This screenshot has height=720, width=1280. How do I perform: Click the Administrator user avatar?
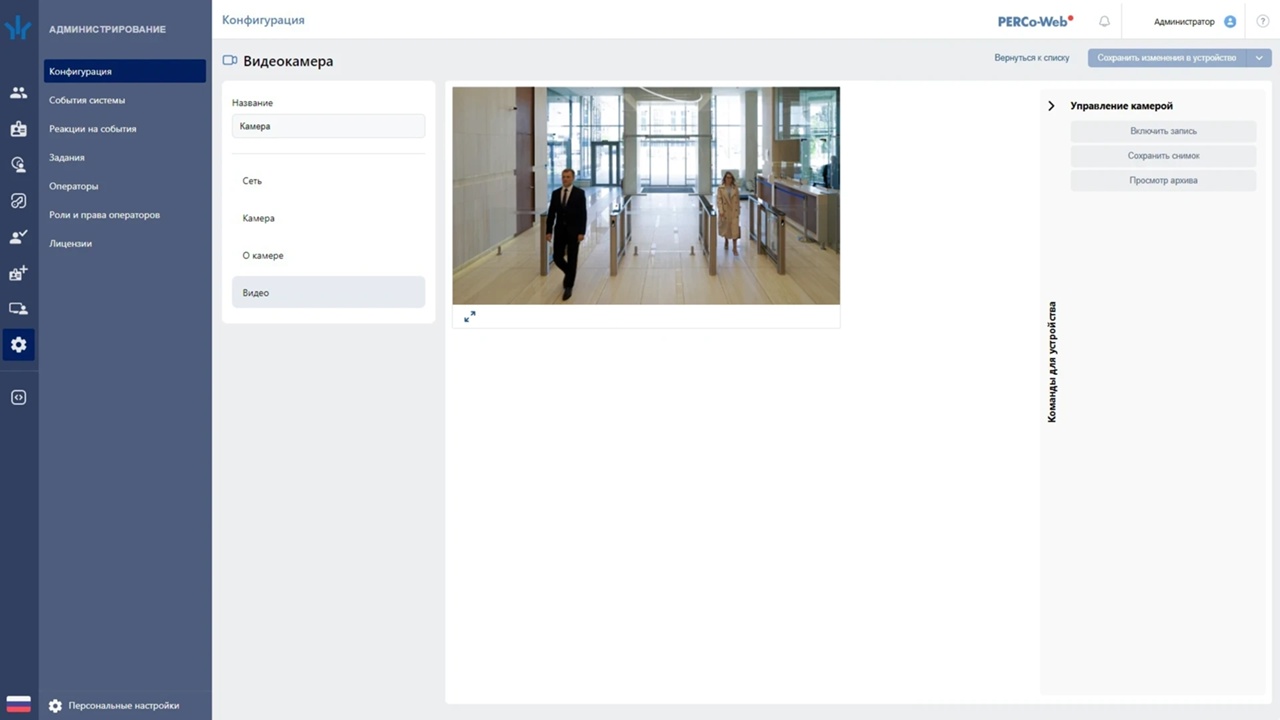click(x=1230, y=21)
